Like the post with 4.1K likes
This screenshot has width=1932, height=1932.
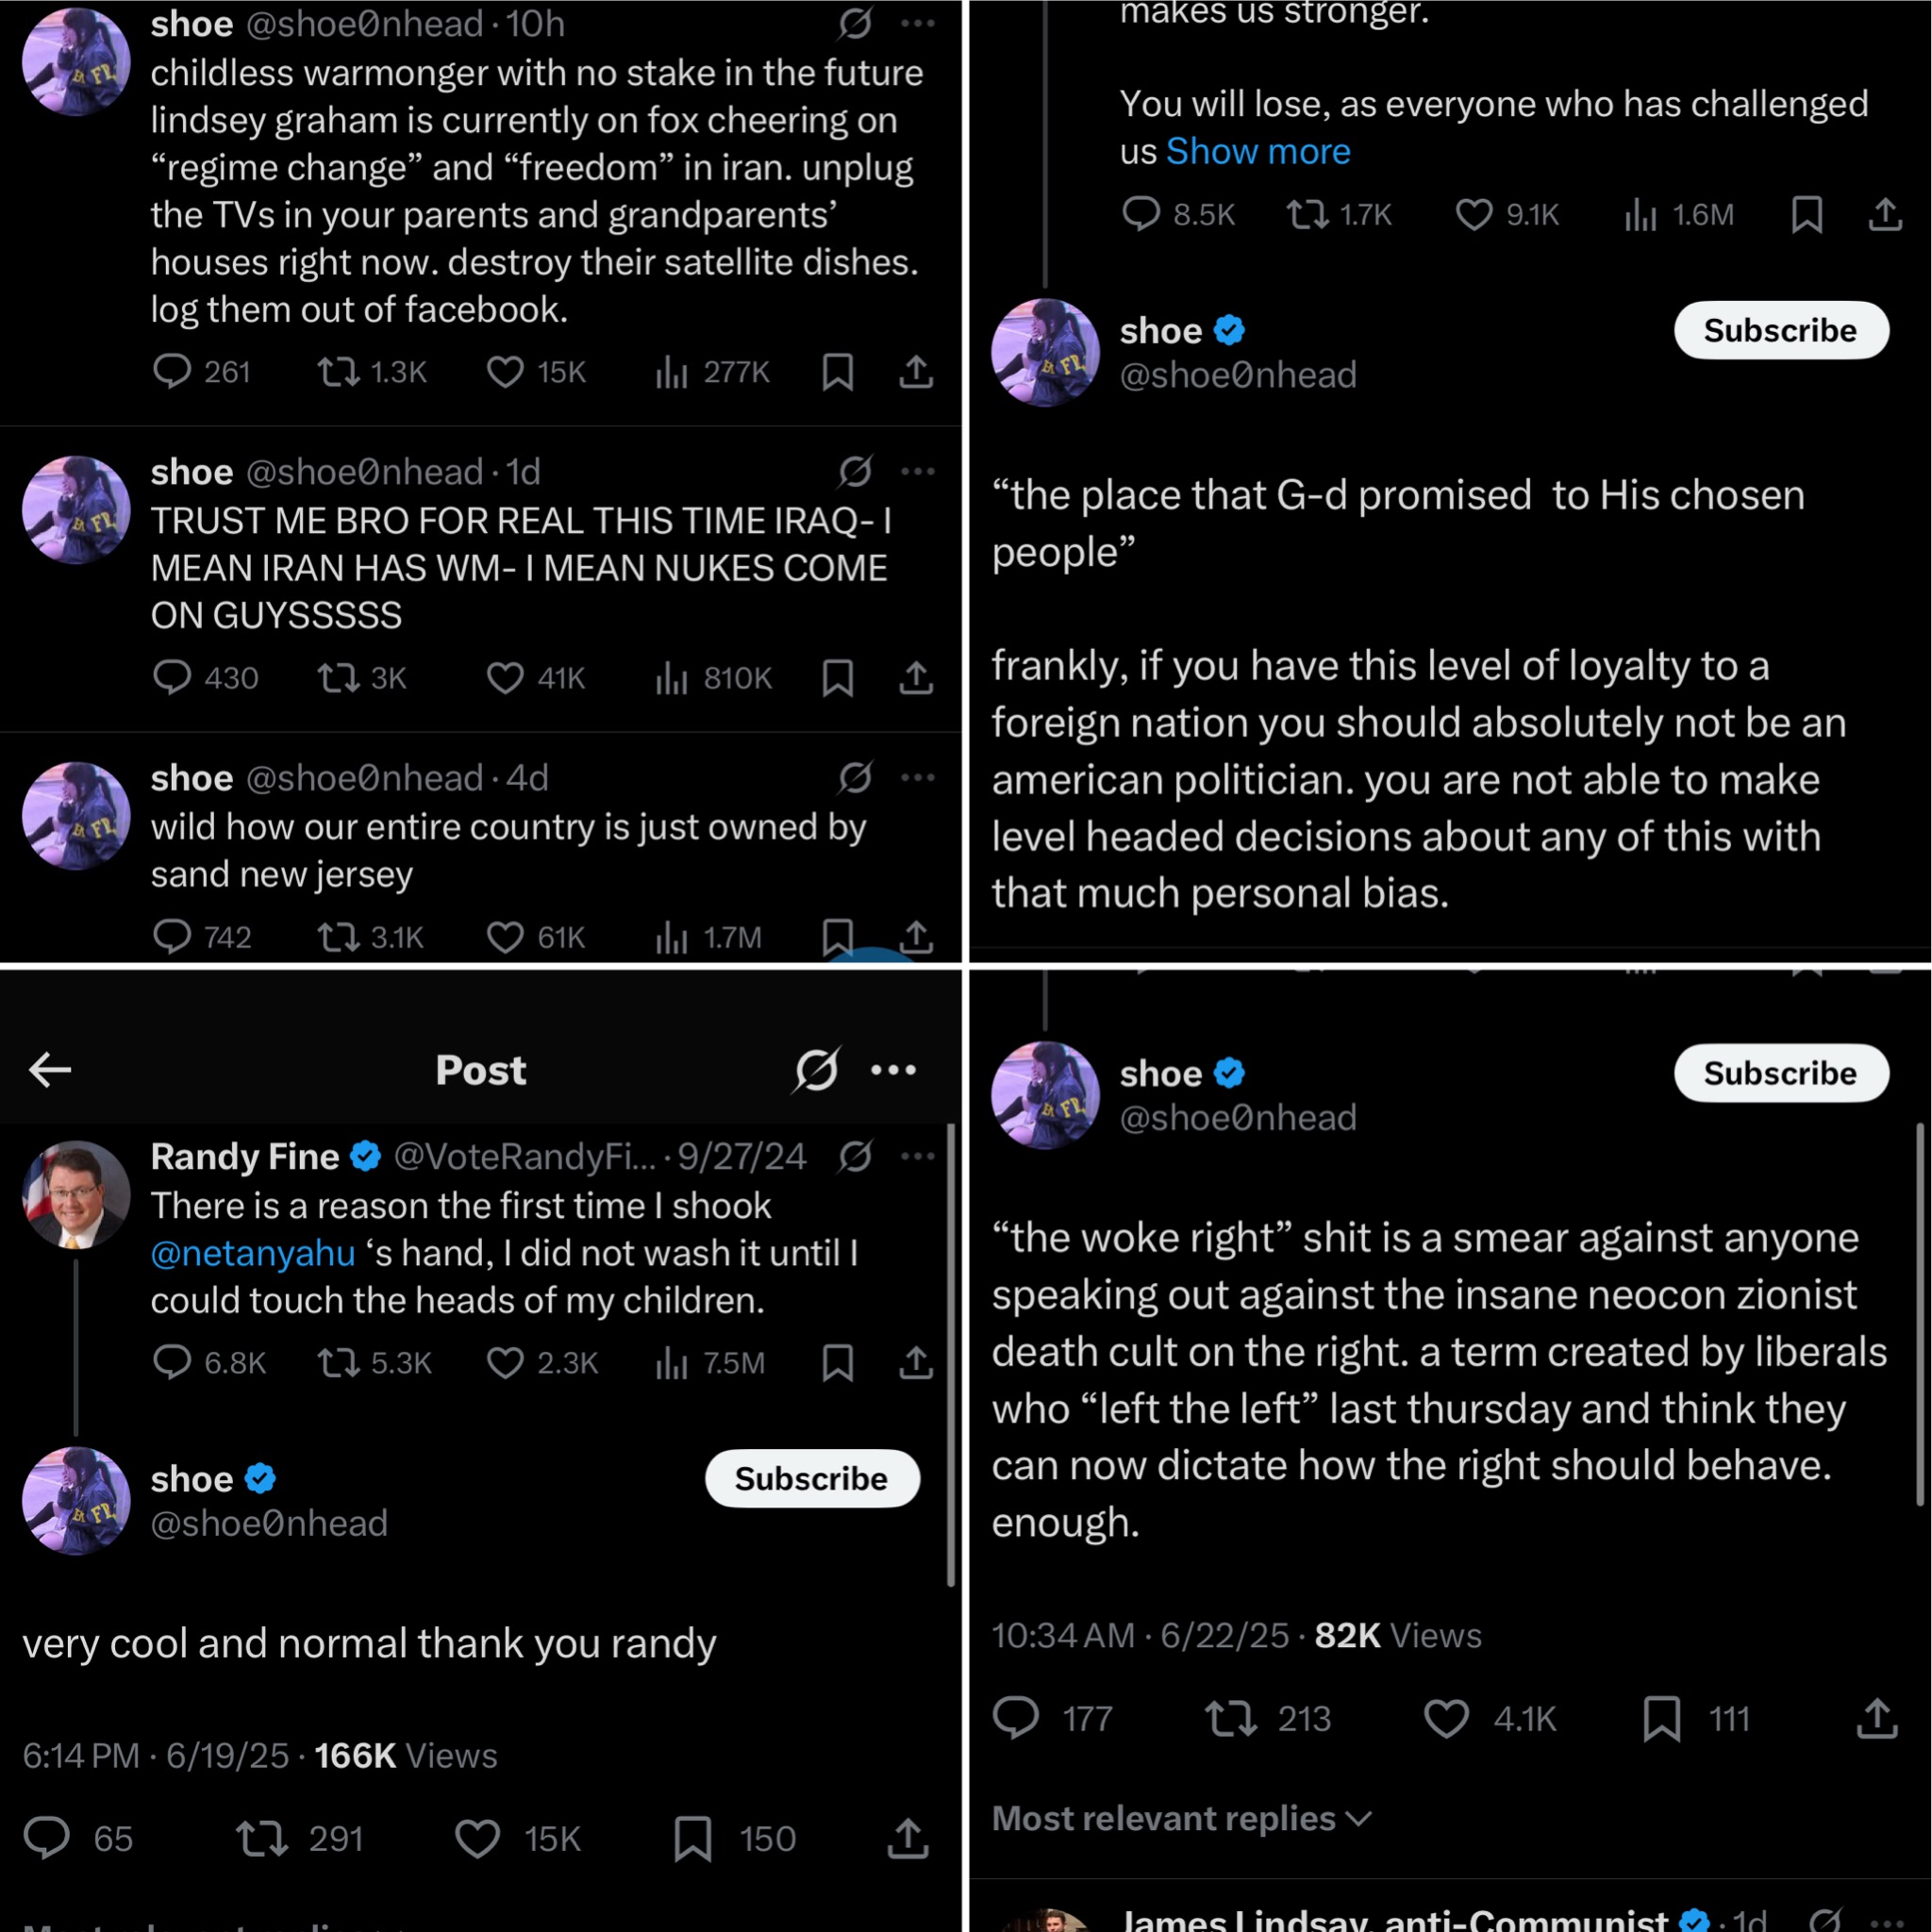(x=1446, y=1718)
